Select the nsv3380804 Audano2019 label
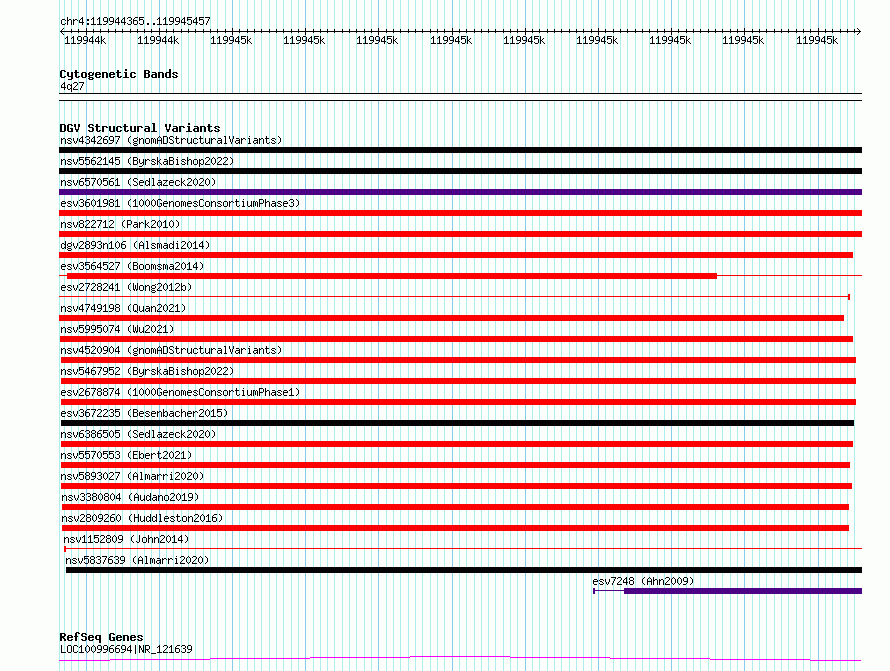This screenshot has width=890, height=671. pos(130,497)
